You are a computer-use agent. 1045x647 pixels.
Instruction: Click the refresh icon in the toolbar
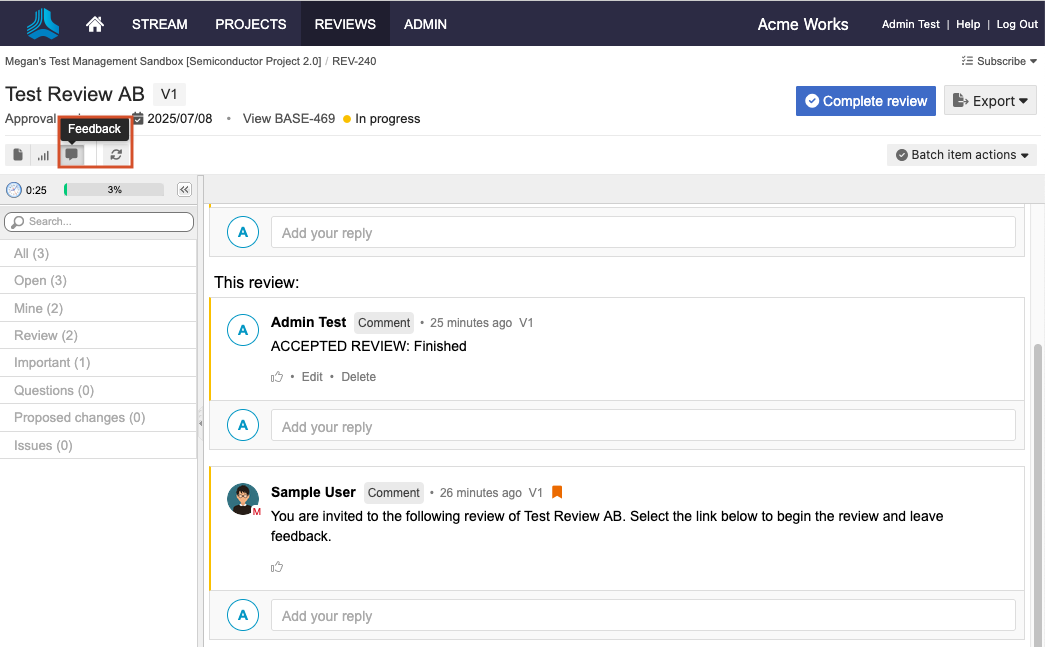click(x=116, y=155)
